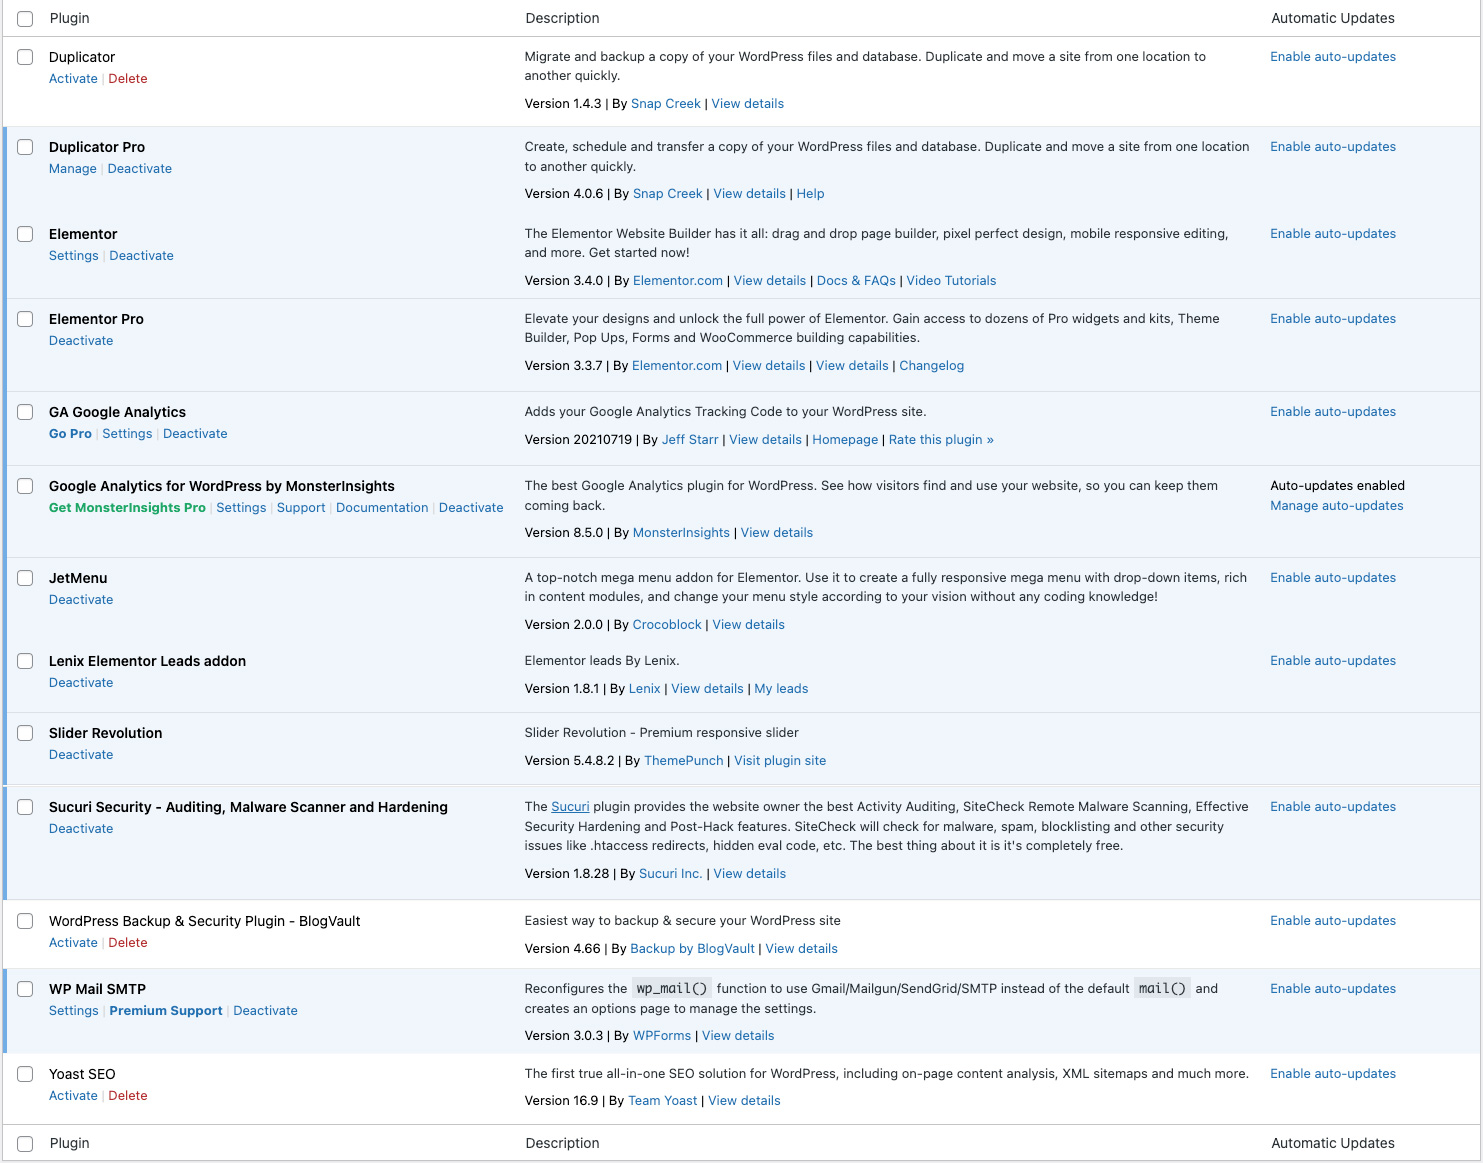Deactivate Slider Revolution
The image size is (1483, 1163).
pyautogui.click(x=81, y=755)
